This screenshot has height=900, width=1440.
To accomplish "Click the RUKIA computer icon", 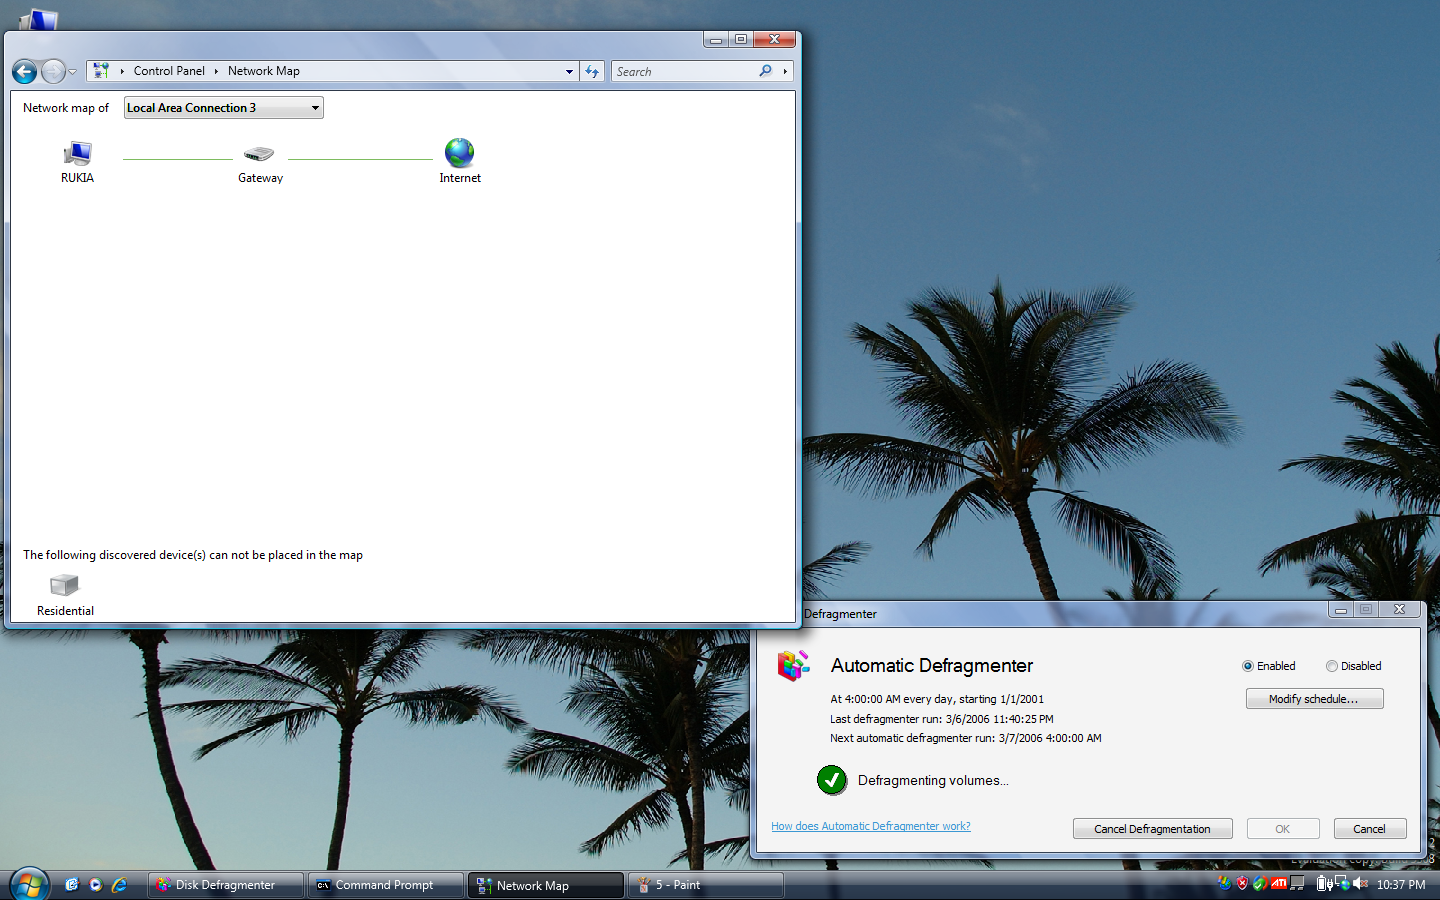I will [x=77, y=154].
